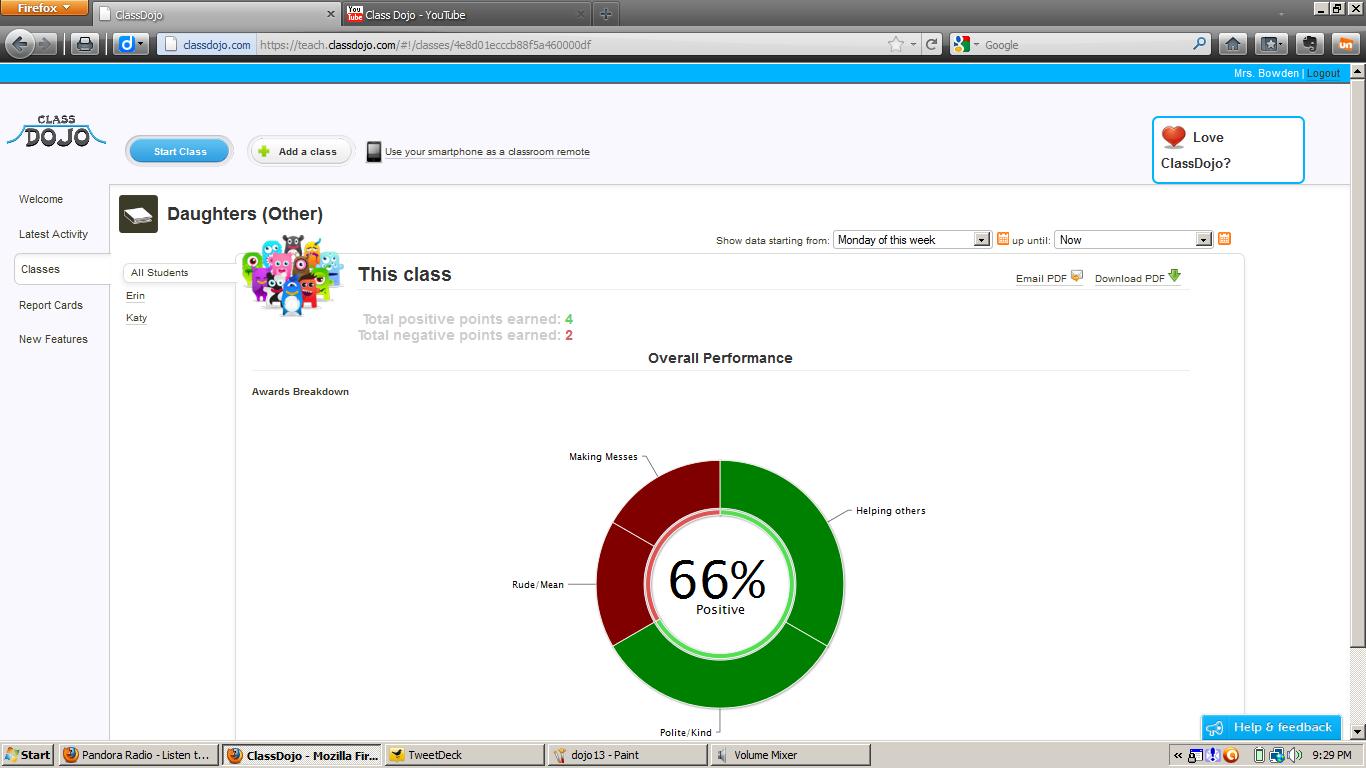The width and height of the screenshot is (1366, 768).
Task: Select Report Cards in the sidebar
Action: pos(51,305)
